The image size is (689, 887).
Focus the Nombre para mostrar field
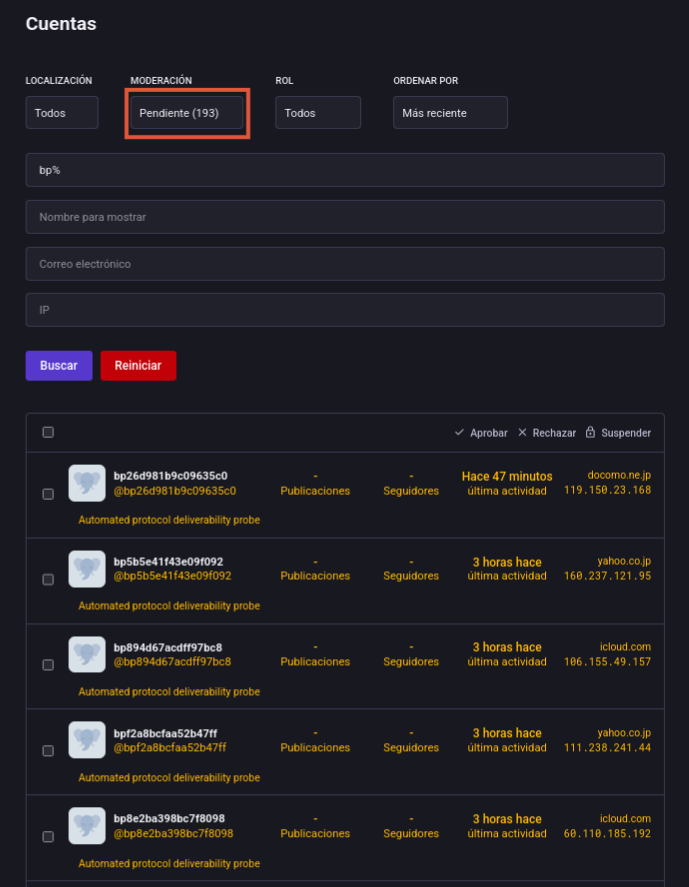pos(345,217)
